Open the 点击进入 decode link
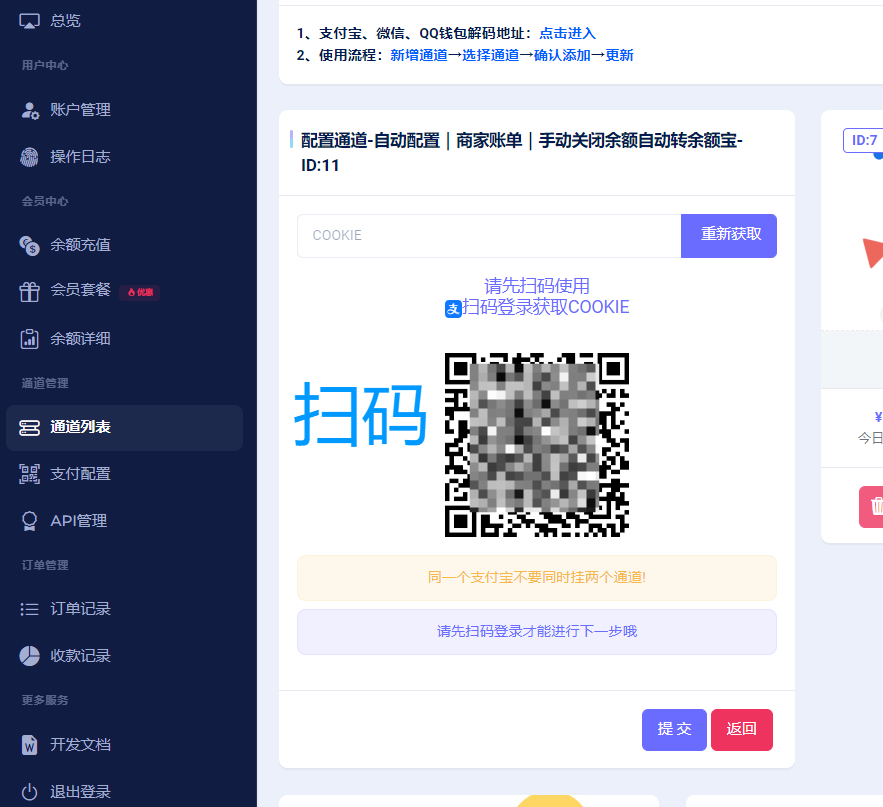Screen dimensions: 883x807 coord(567,33)
